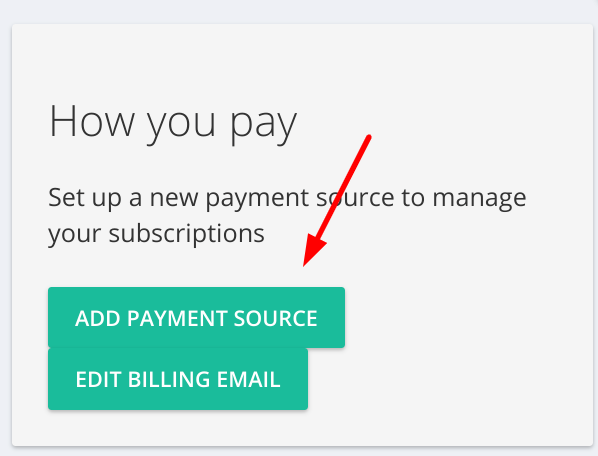Click the word "PAYMENT" on the green button

[x=176, y=318]
